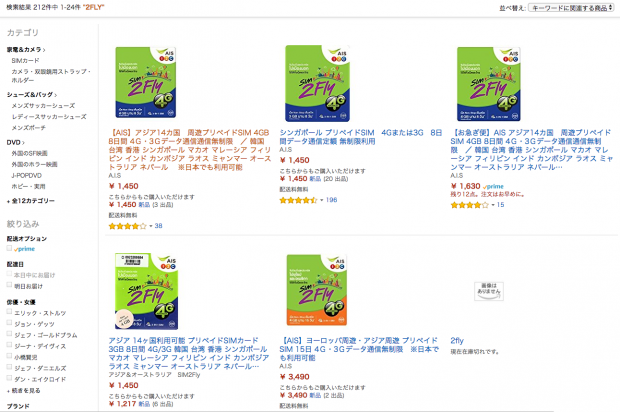
Task: Open the 3GB 8日間 2Fly SIM thumbnail
Action: click(146, 291)
